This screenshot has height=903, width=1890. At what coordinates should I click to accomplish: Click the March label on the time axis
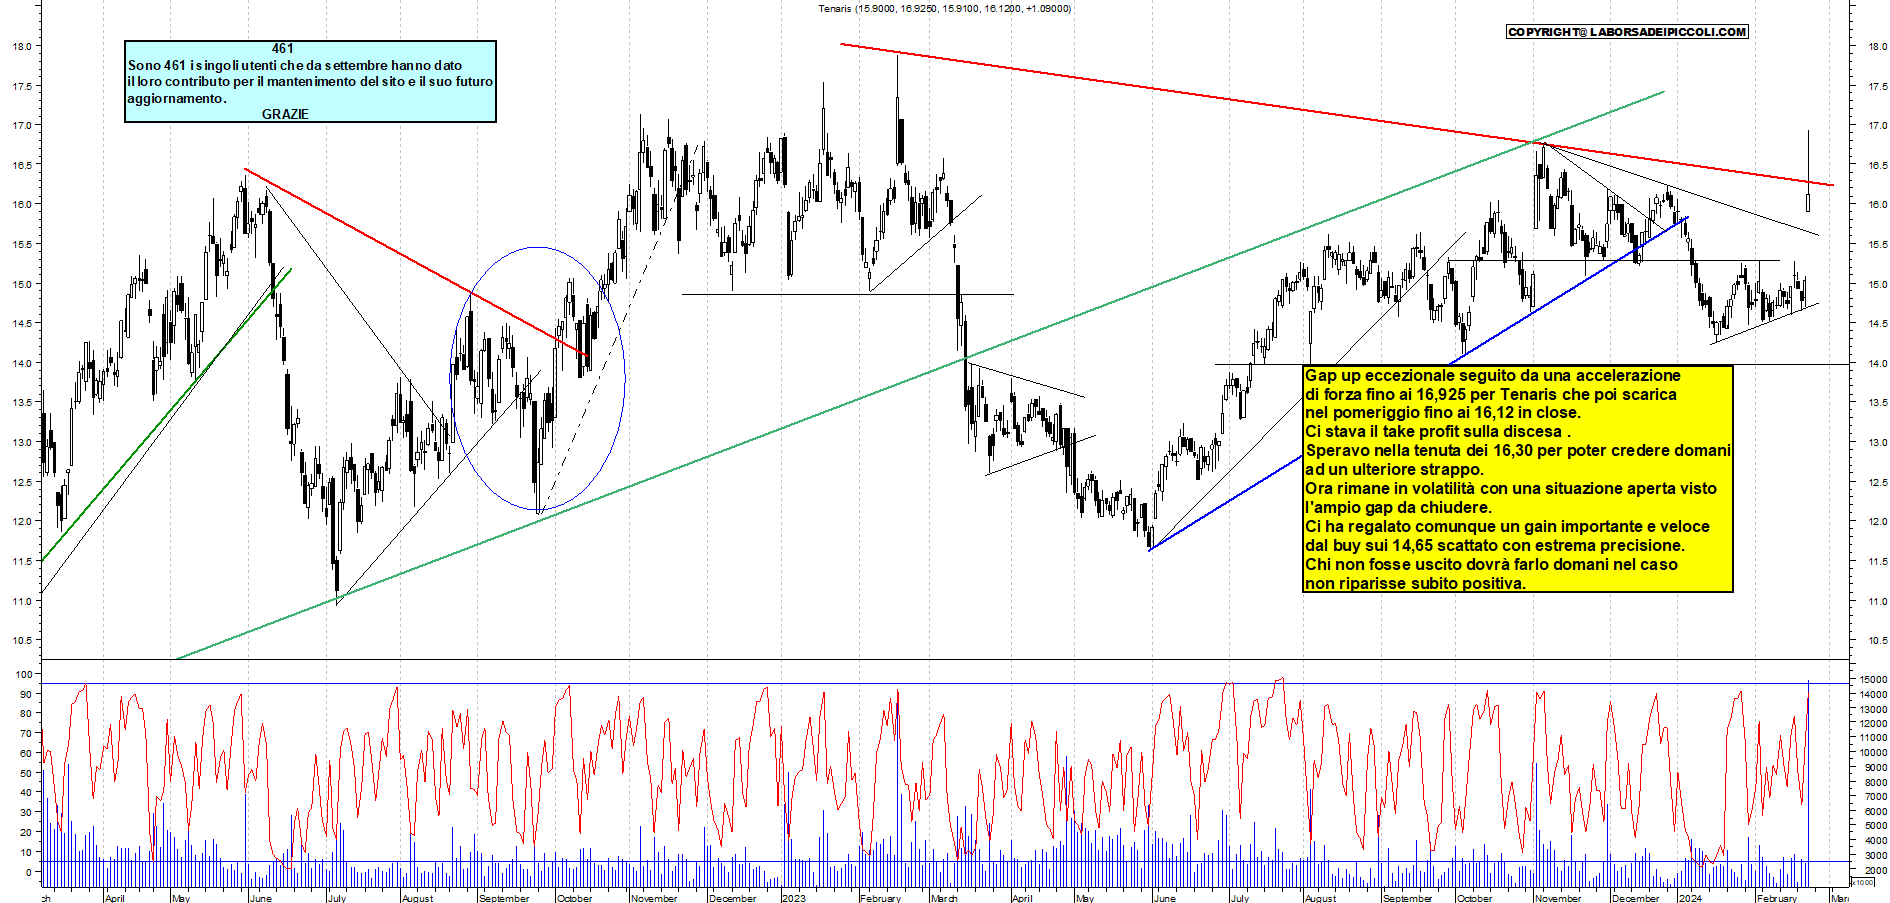[x=945, y=898]
